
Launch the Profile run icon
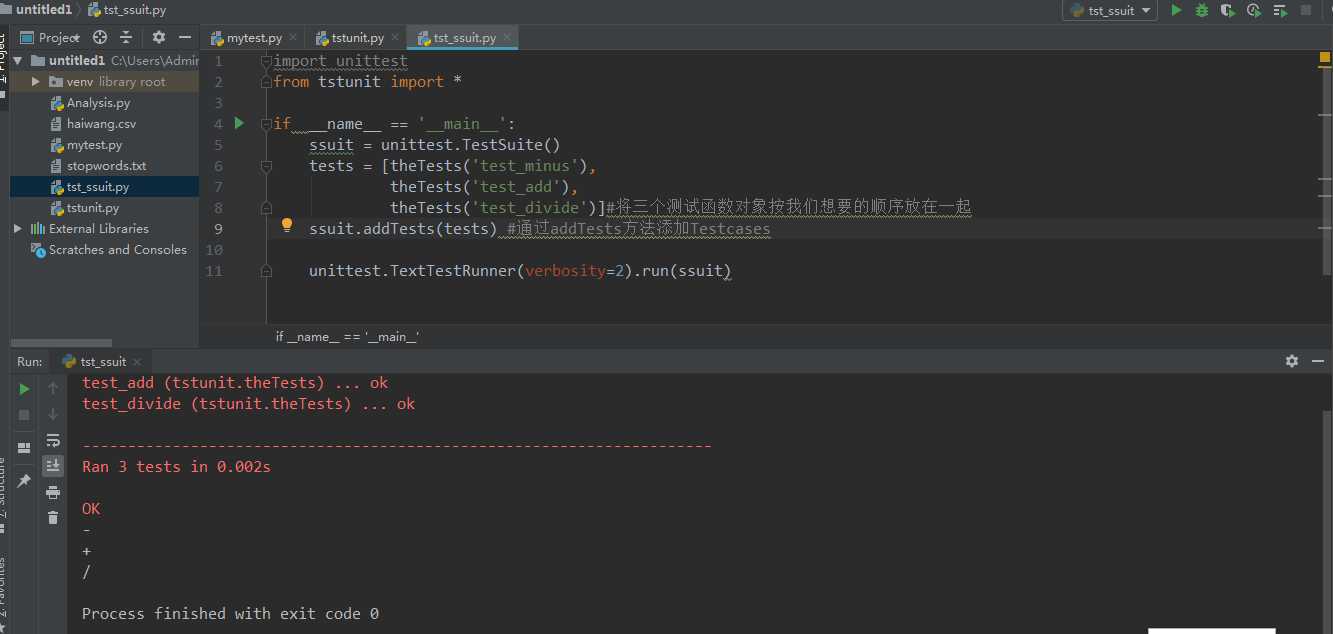[x=1254, y=10]
